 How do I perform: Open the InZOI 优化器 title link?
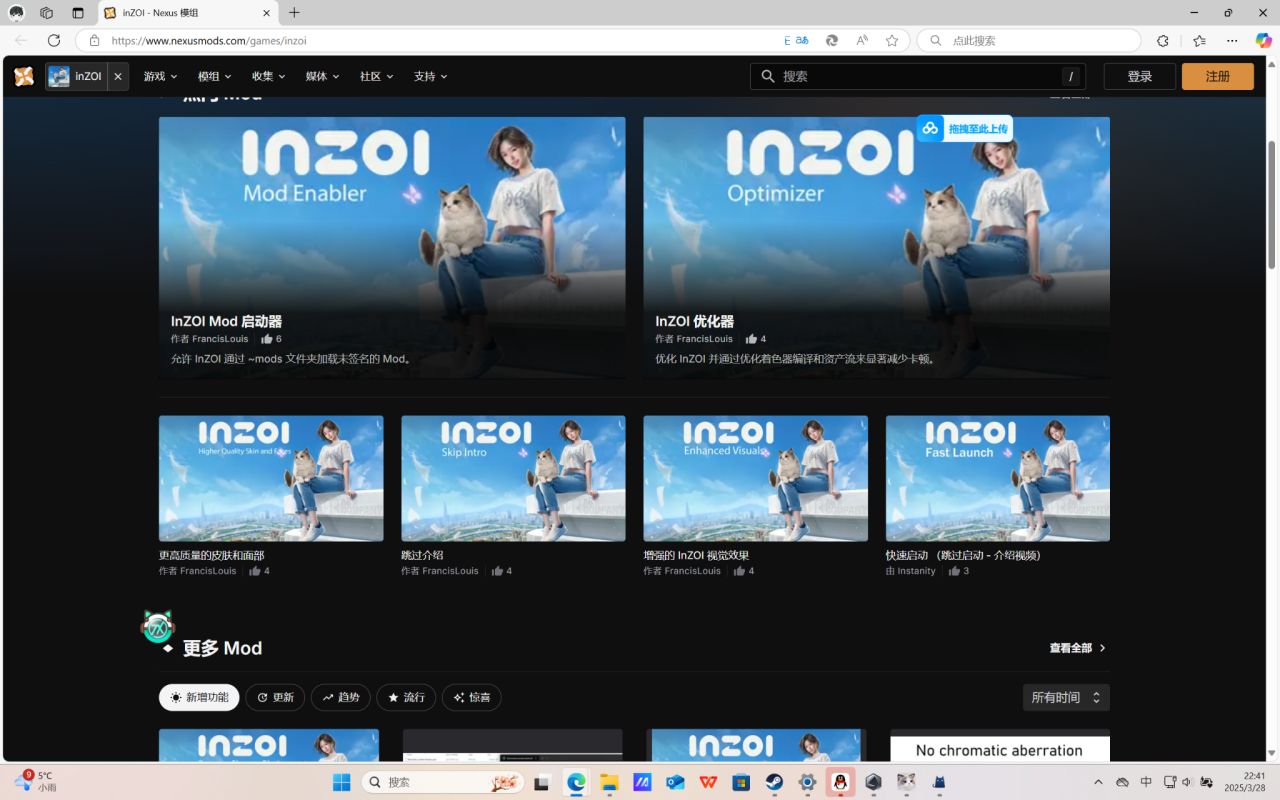tap(694, 321)
